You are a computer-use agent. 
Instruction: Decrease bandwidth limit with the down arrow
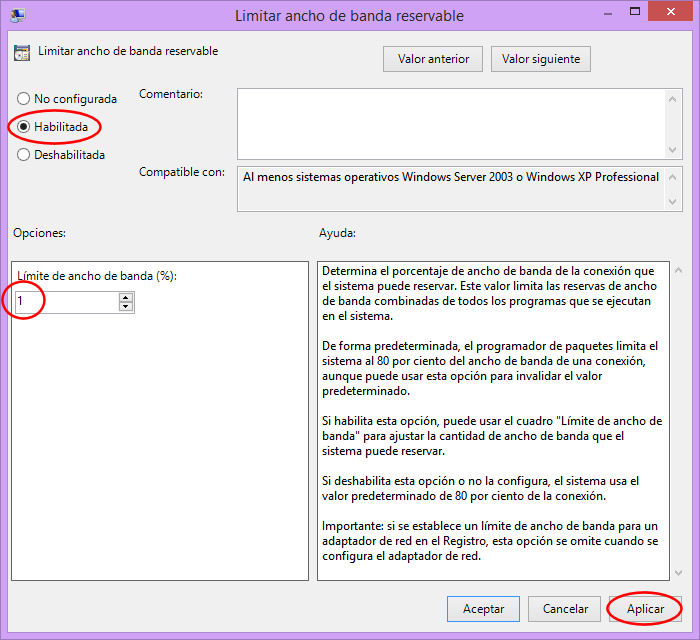[x=126, y=307]
